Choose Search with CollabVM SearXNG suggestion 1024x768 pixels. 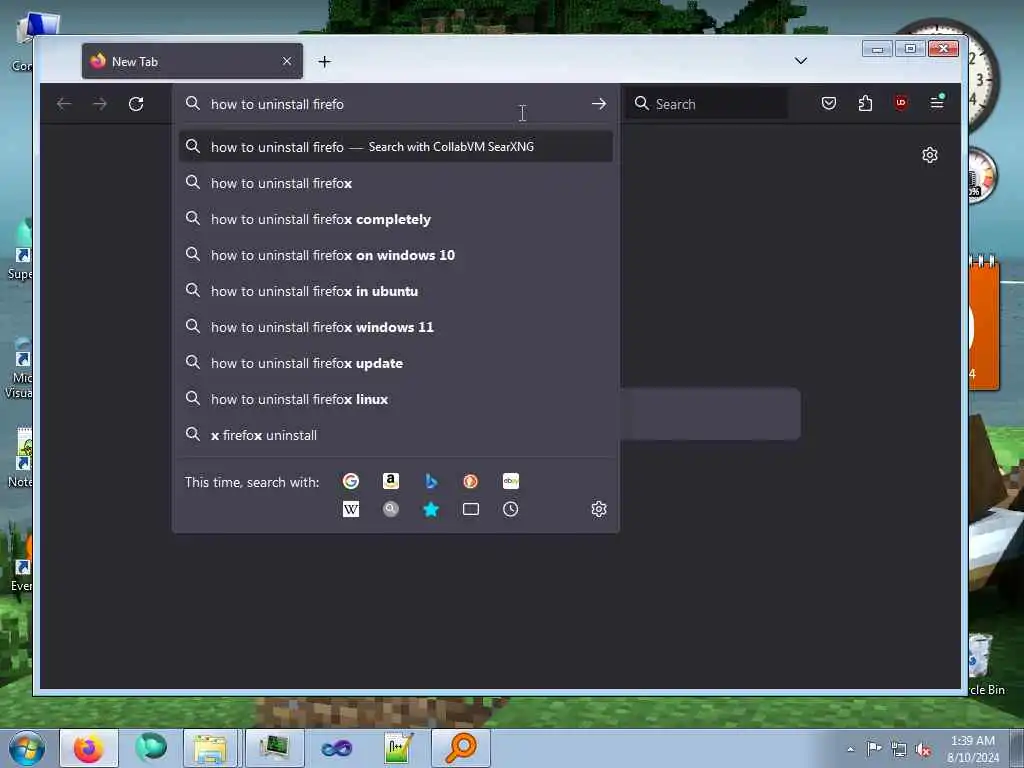[396, 147]
